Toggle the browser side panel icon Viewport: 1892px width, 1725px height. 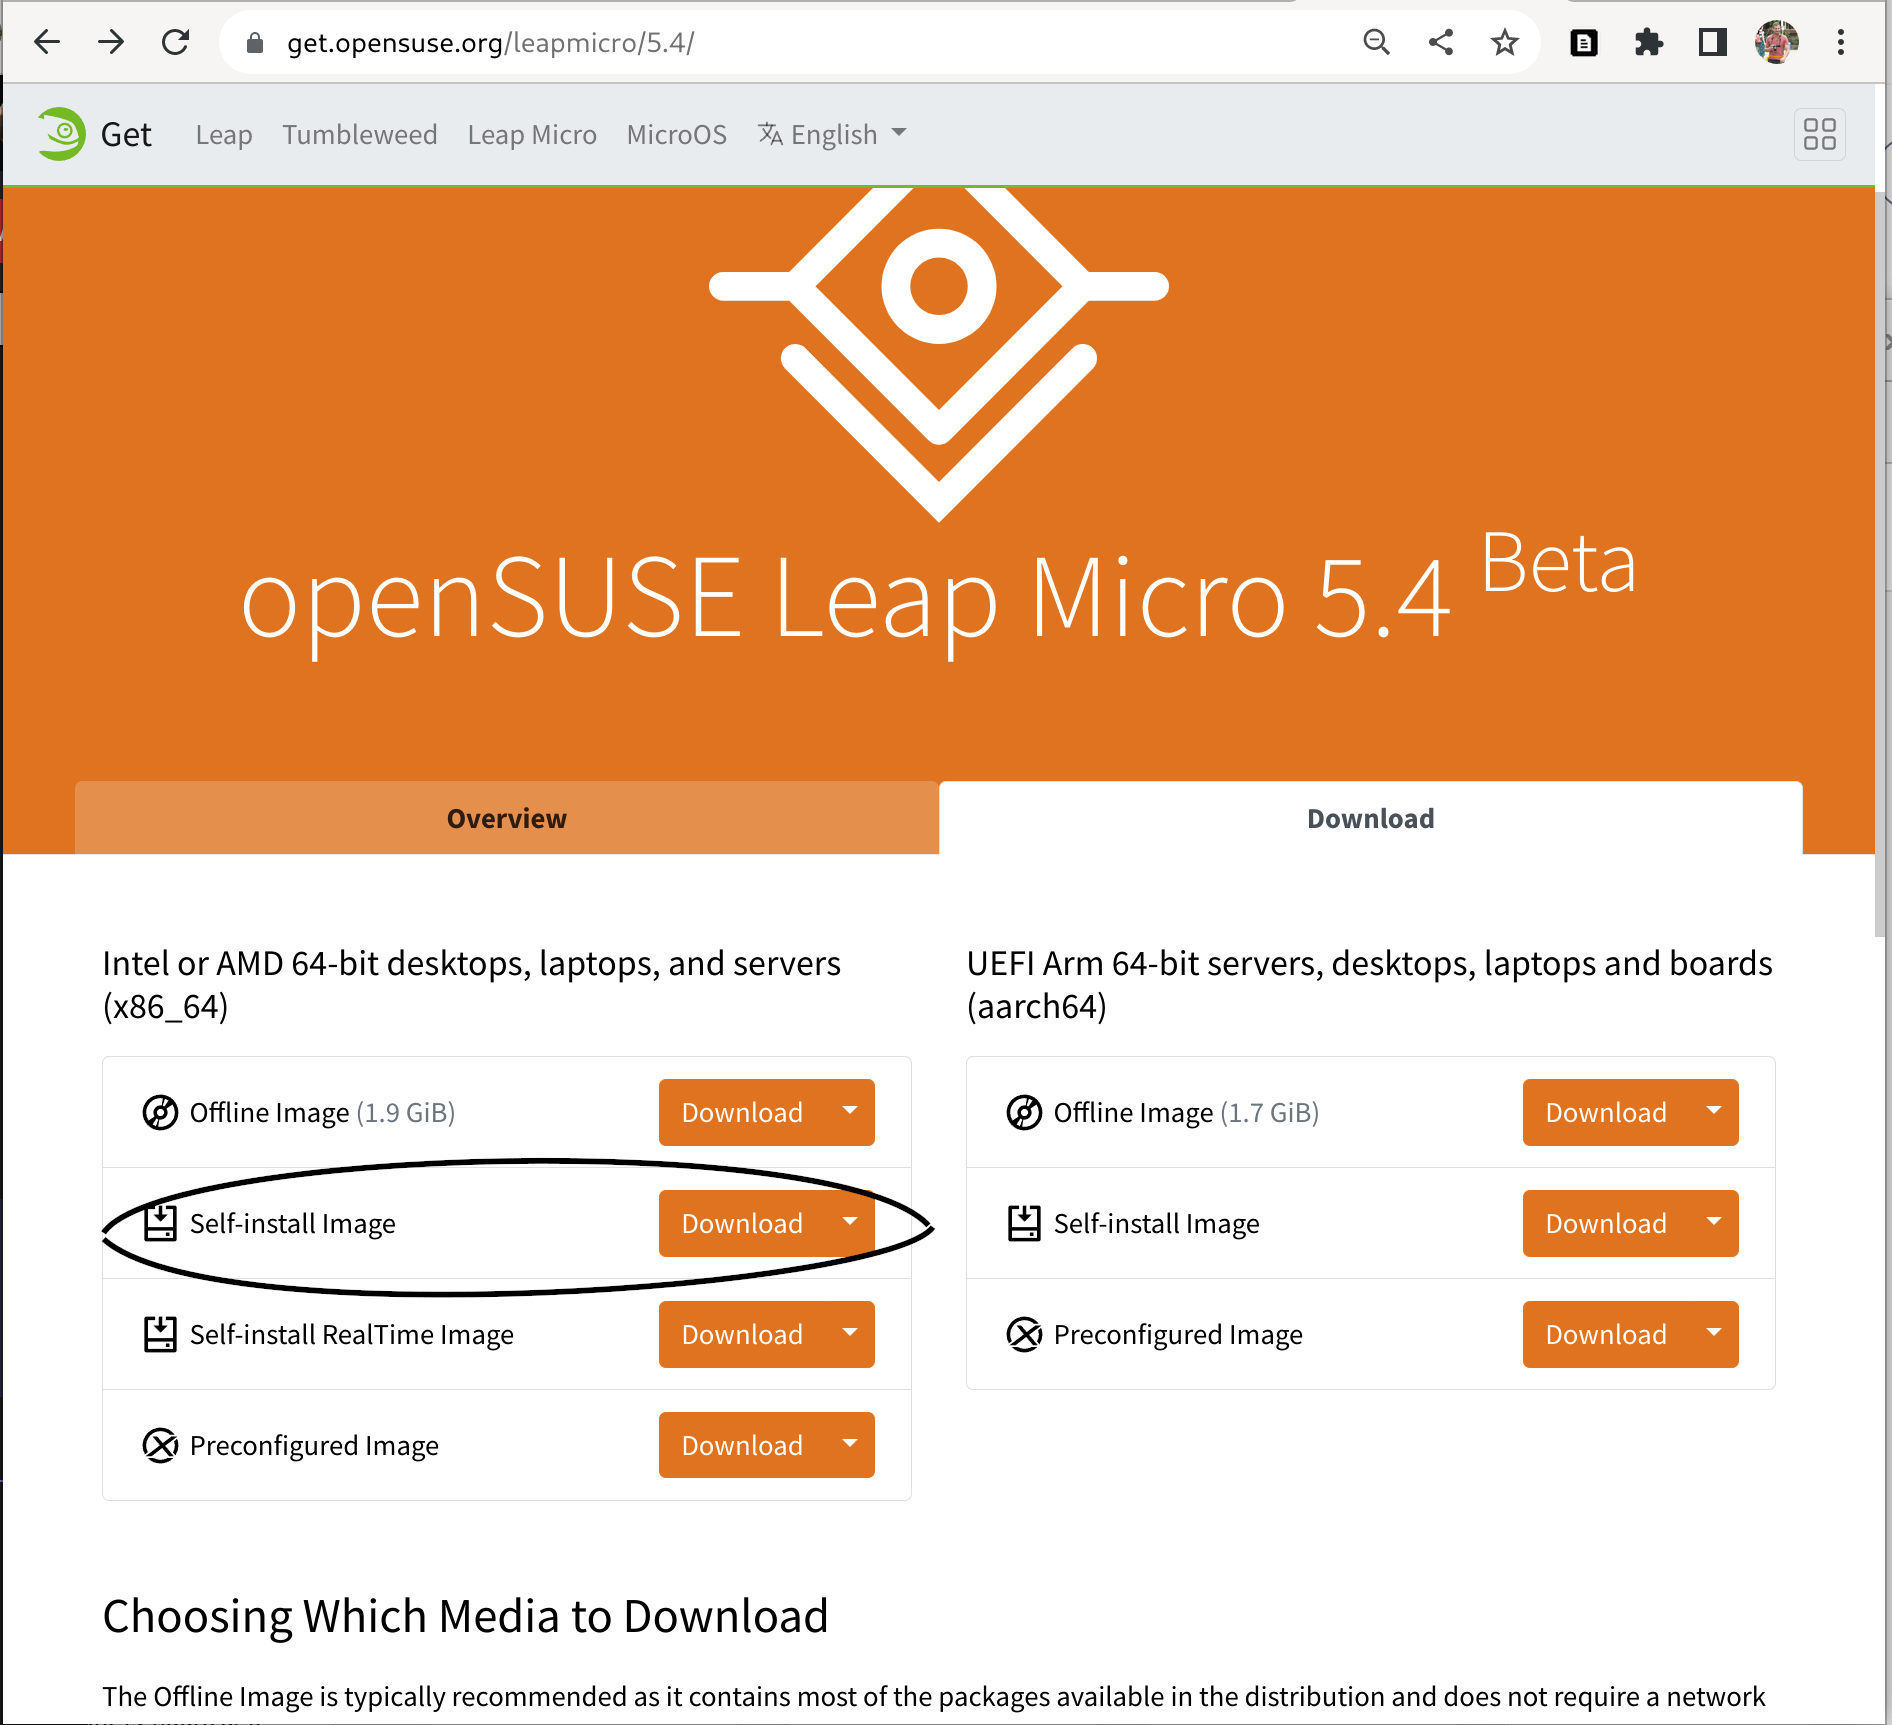click(1712, 42)
